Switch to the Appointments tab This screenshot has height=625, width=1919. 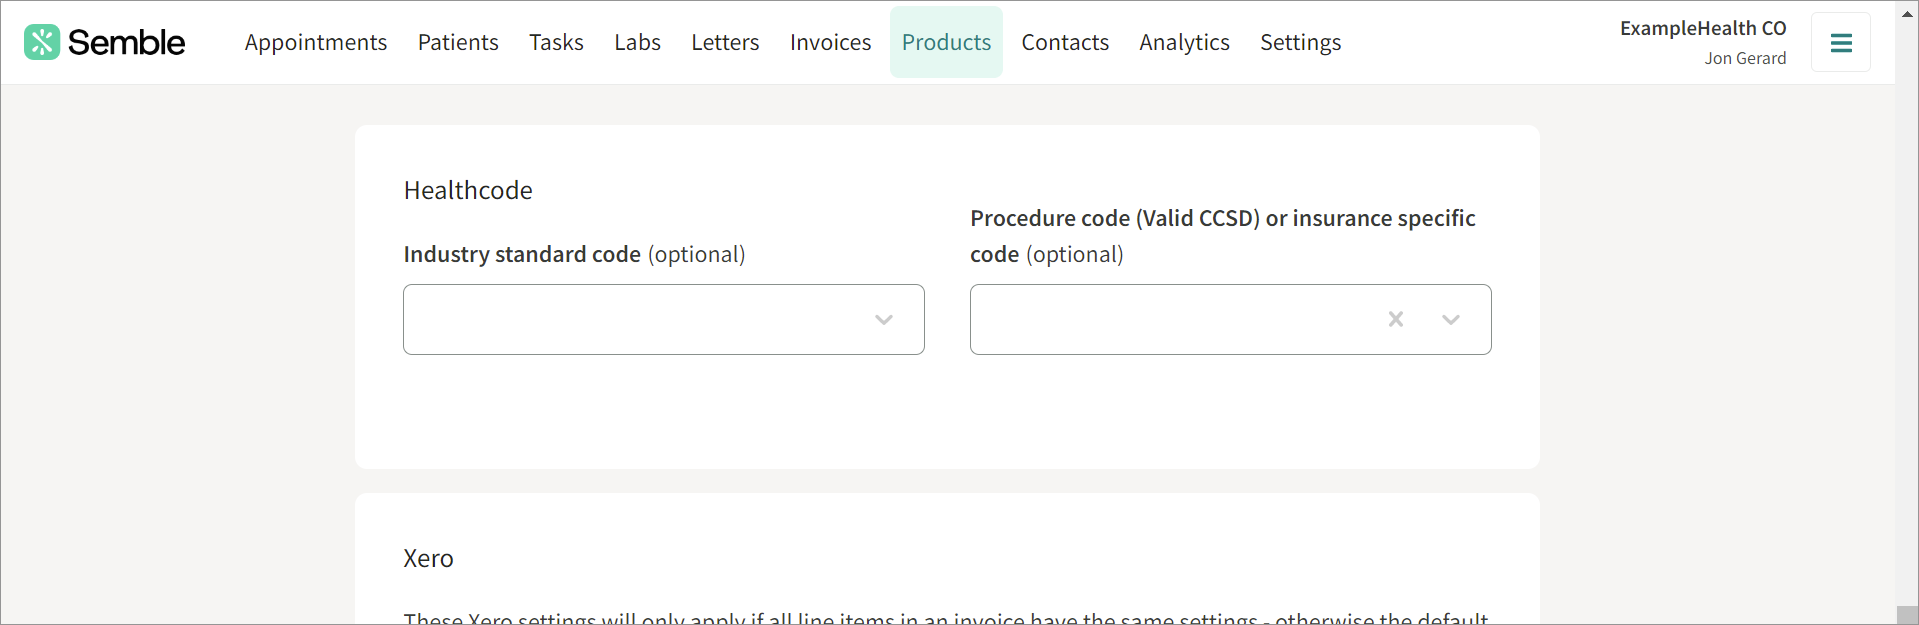click(x=315, y=42)
